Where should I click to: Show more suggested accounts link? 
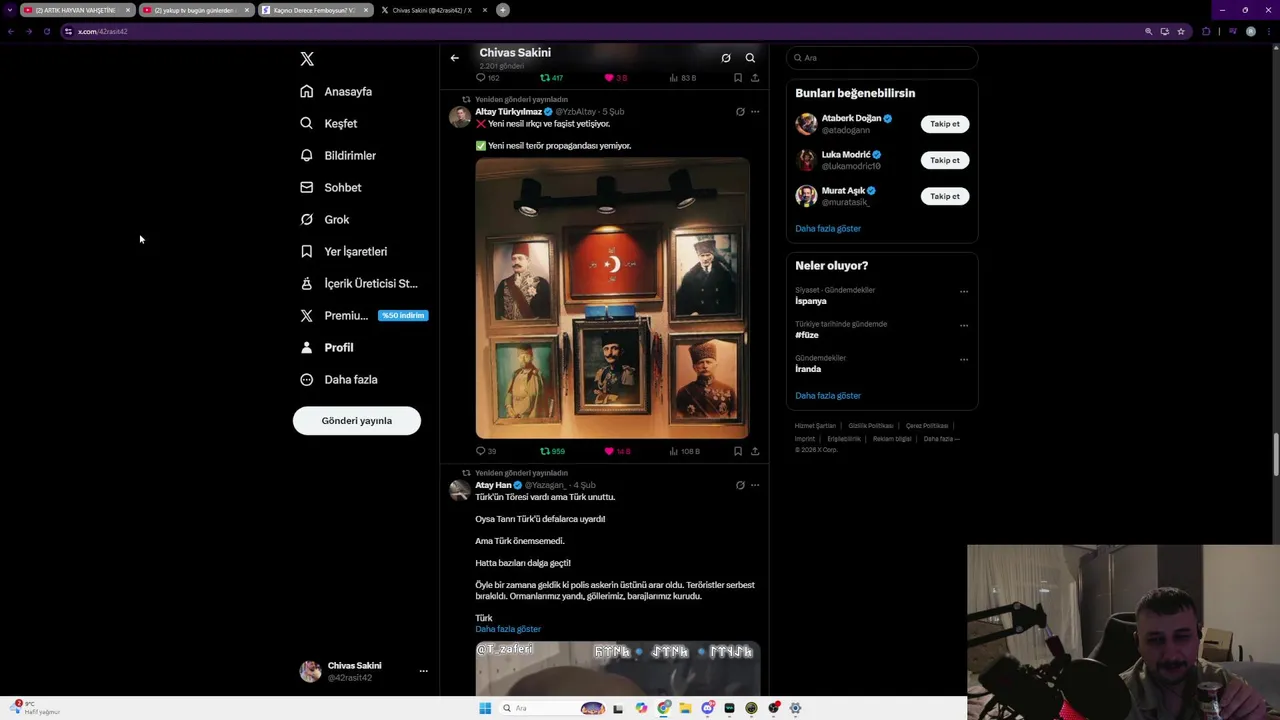tap(828, 228)
